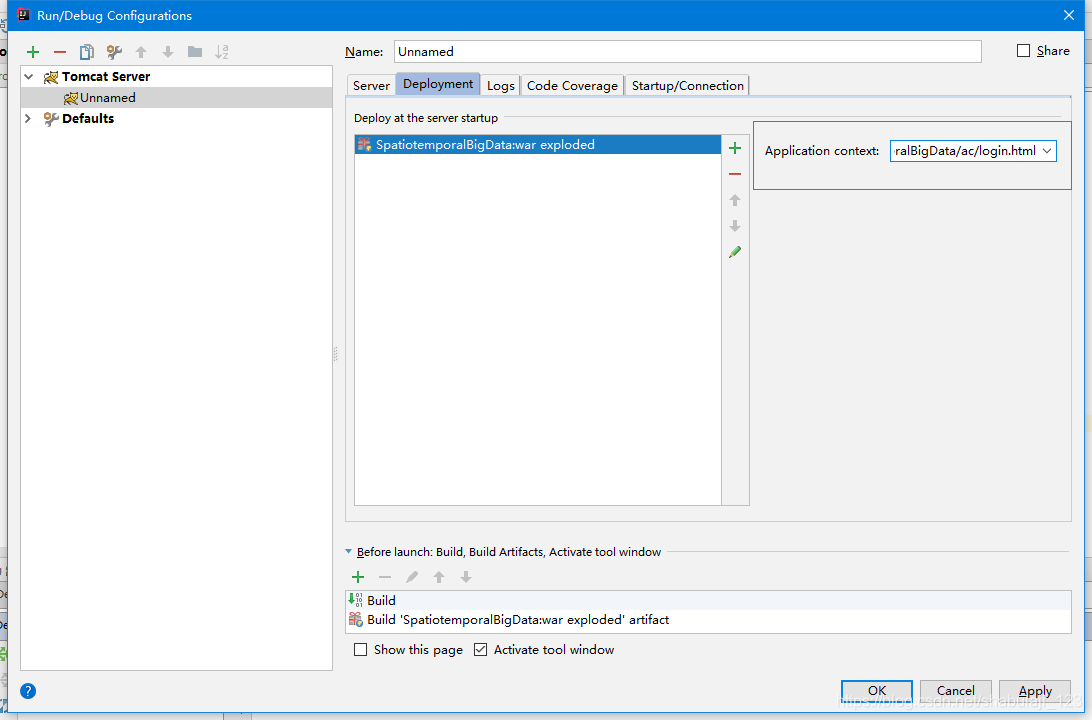This screenshot has width=1092, height=720.
Task: Select Unnamed Tomcat configuration
Action: click(x=177, y=97)
